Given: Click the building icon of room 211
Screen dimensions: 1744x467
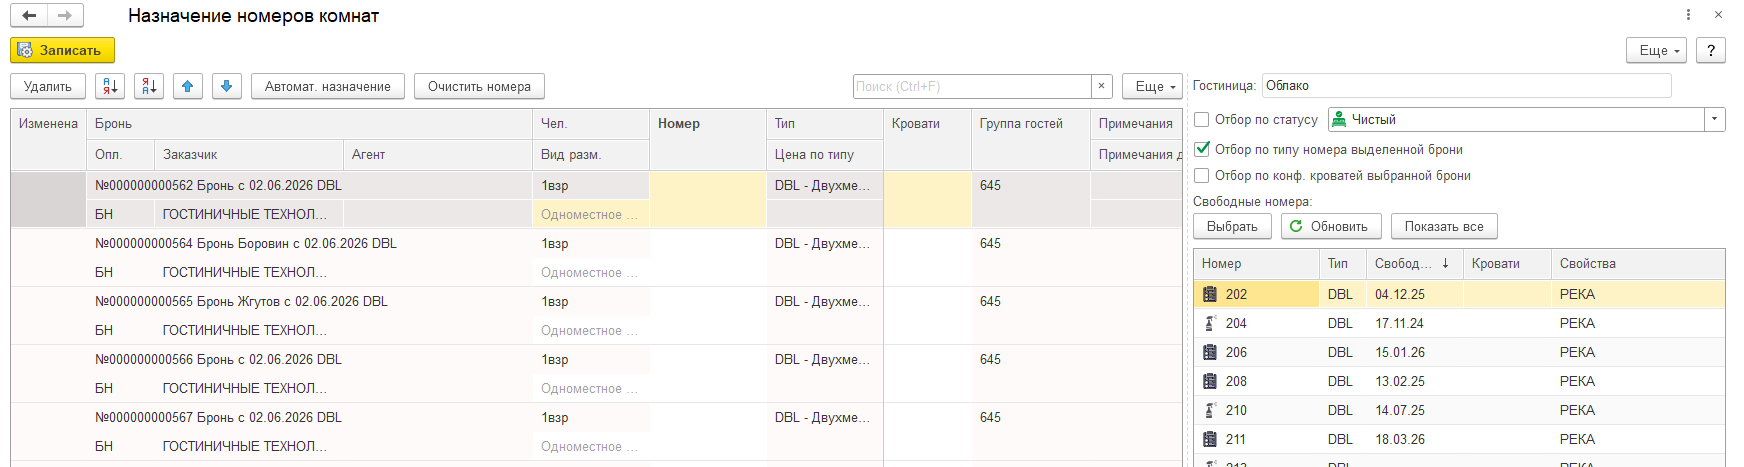Looking at the screenshot, I should 1210,439.
